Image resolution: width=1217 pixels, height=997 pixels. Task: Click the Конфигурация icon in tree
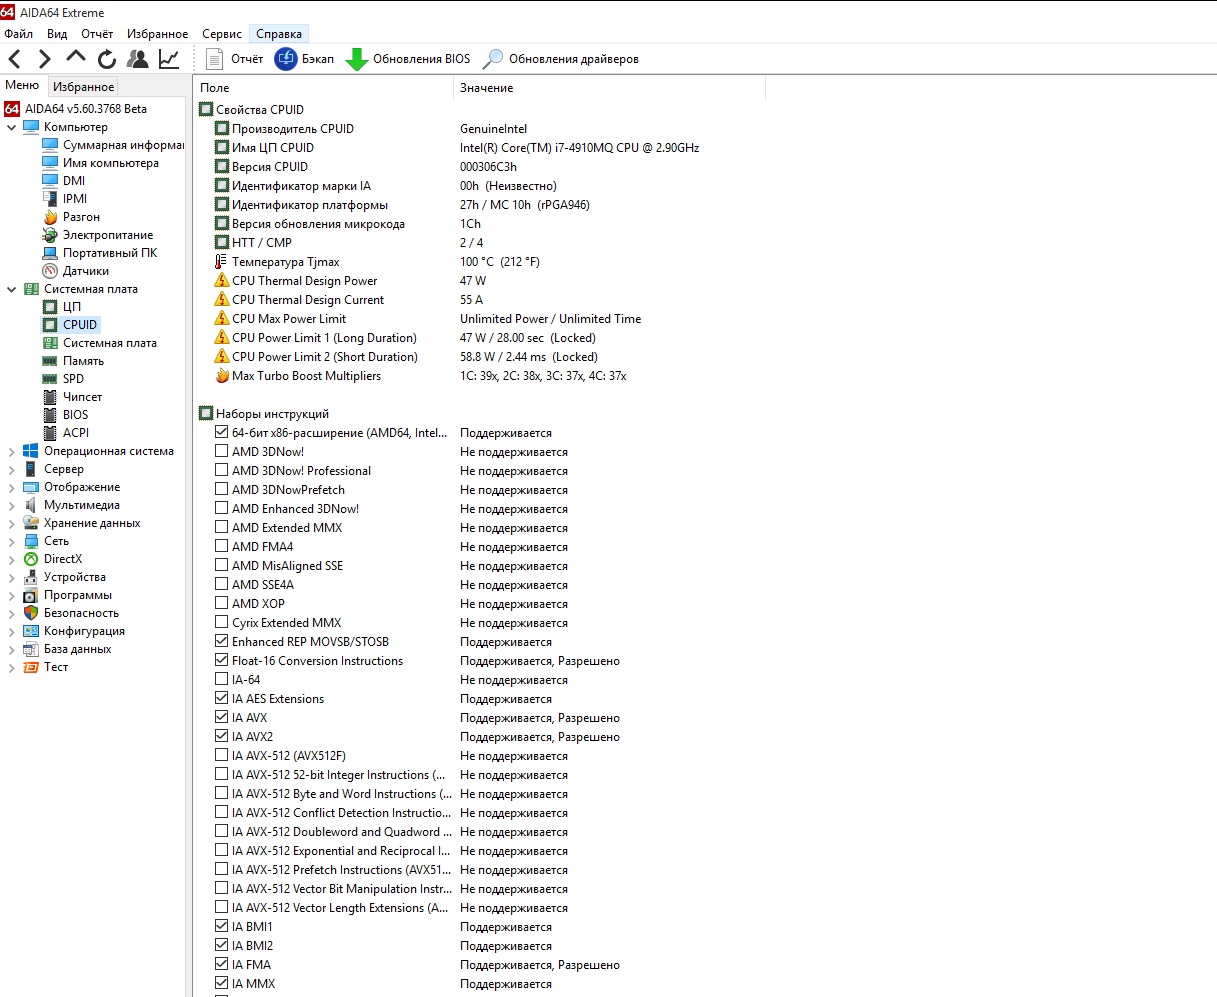coord(31,631)
